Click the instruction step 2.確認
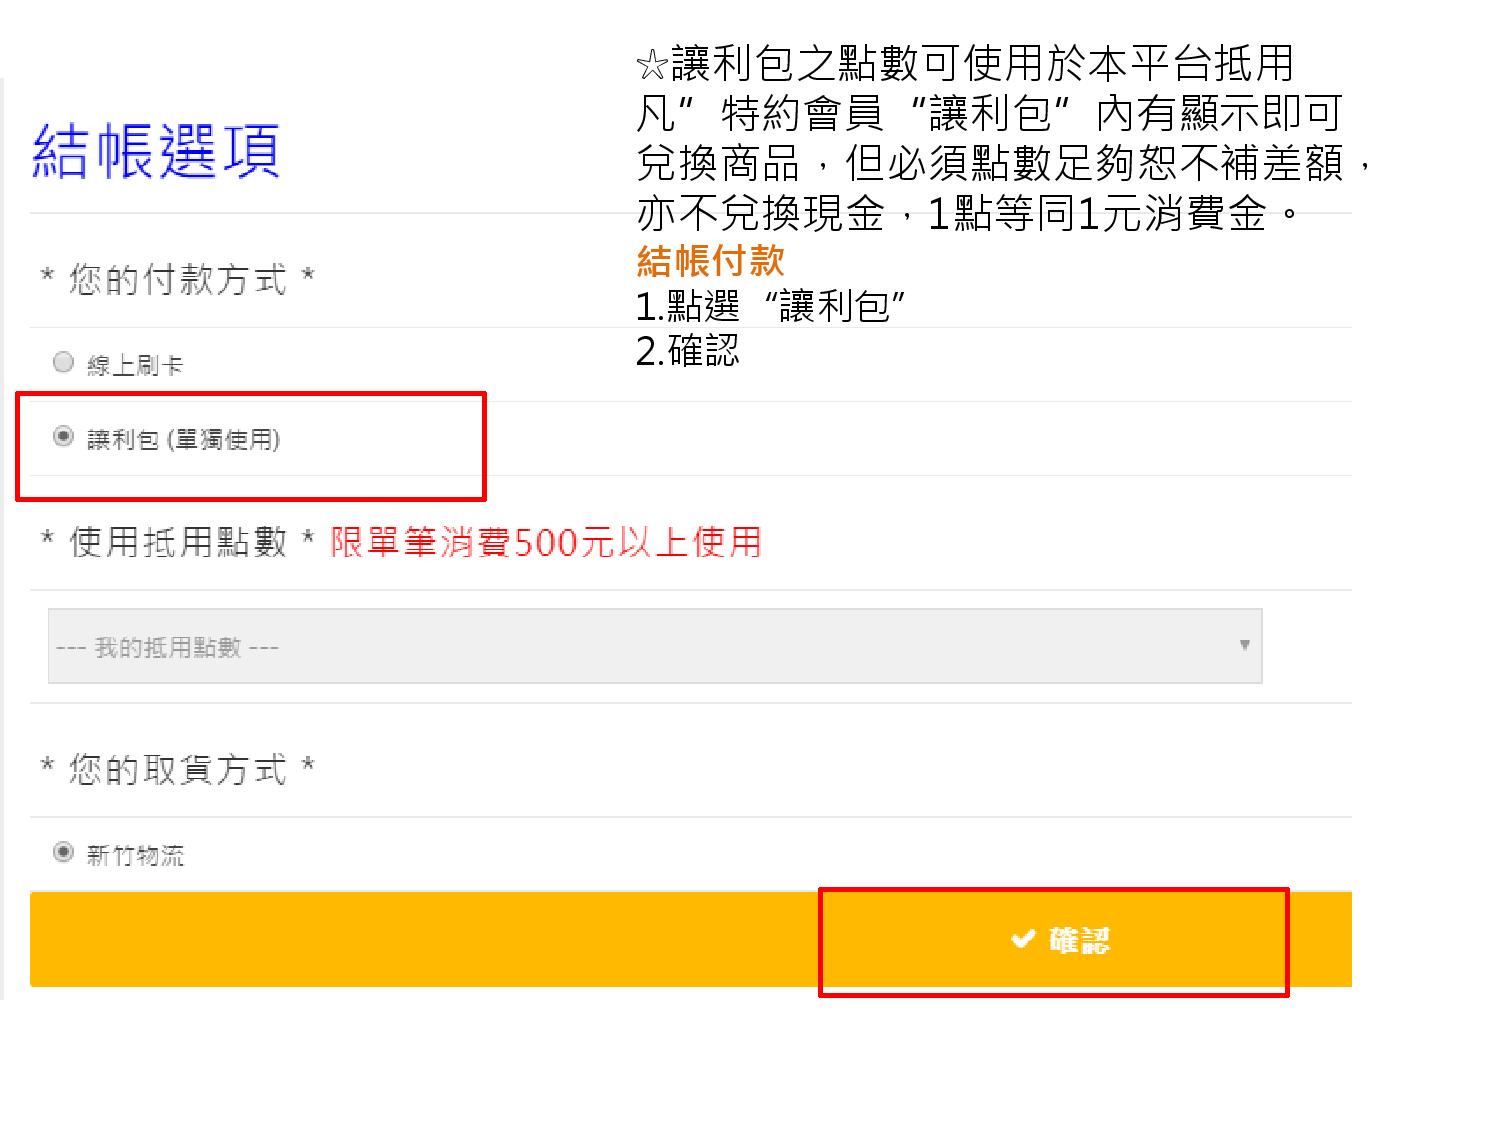 pos(688,350)
